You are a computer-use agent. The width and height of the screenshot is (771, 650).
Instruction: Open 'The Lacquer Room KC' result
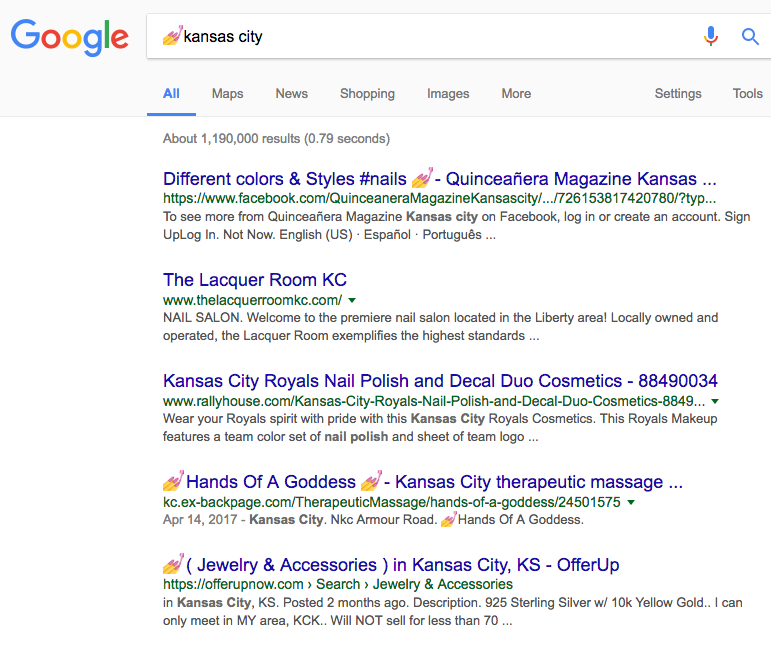pos(255,280)
